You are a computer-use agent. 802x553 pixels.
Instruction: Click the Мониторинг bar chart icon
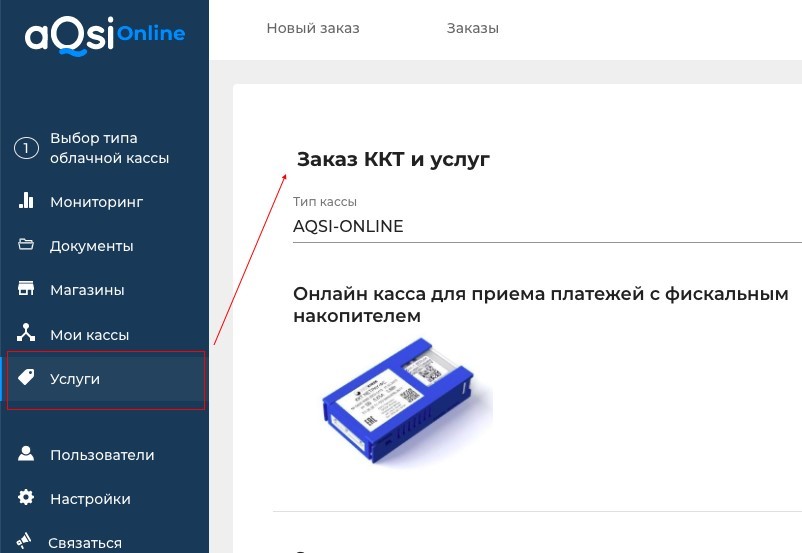[26, 201]
